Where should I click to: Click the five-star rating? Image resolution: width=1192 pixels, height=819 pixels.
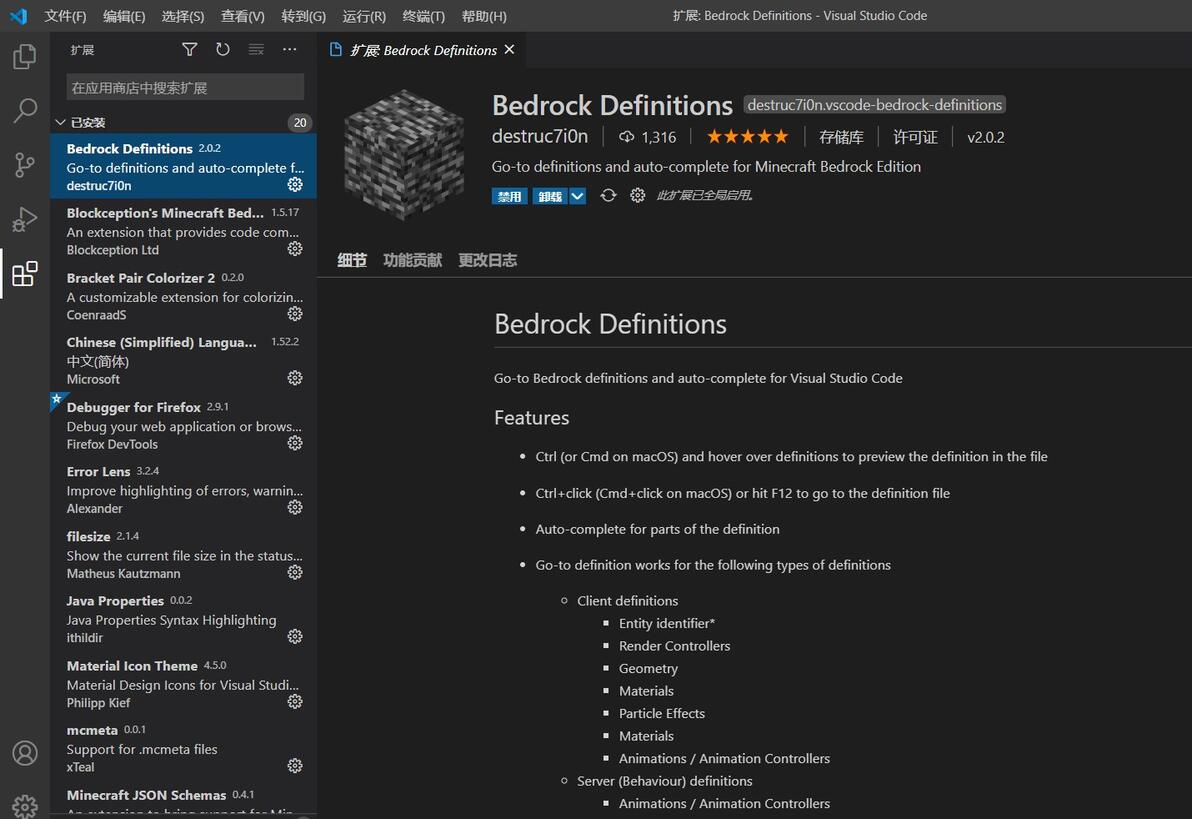(747, 137)
